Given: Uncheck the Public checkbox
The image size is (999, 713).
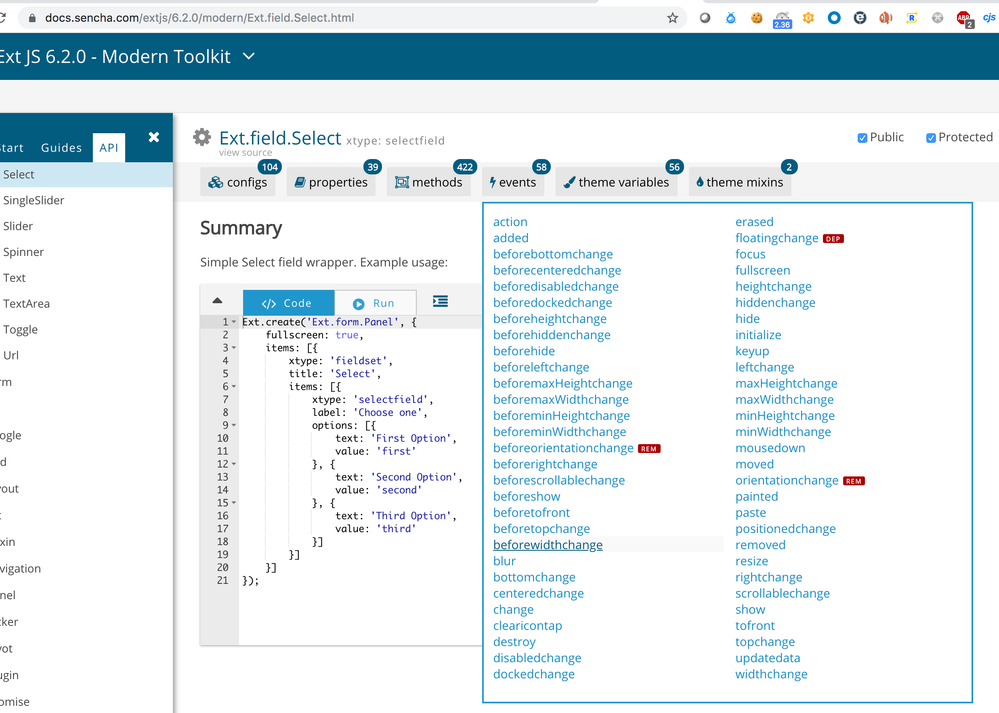Looking at the screenshot, I should click(x=863, y=137).
